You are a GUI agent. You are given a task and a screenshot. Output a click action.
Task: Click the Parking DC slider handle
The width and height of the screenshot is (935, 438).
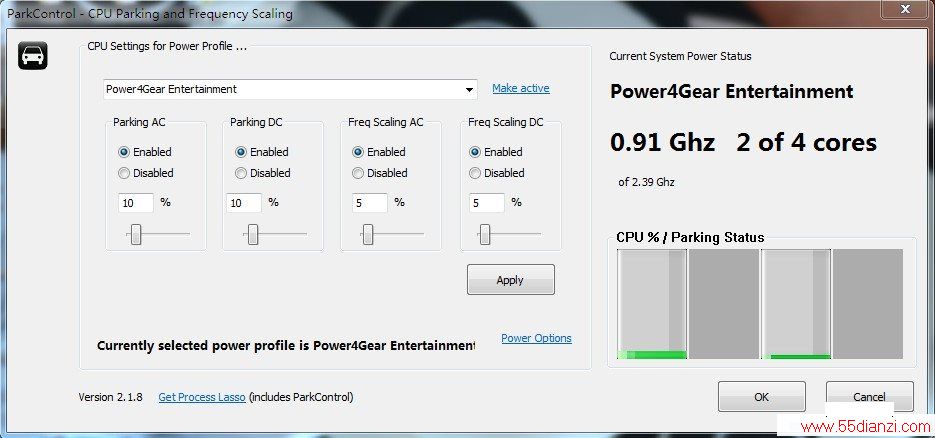(x=253, y=234)
